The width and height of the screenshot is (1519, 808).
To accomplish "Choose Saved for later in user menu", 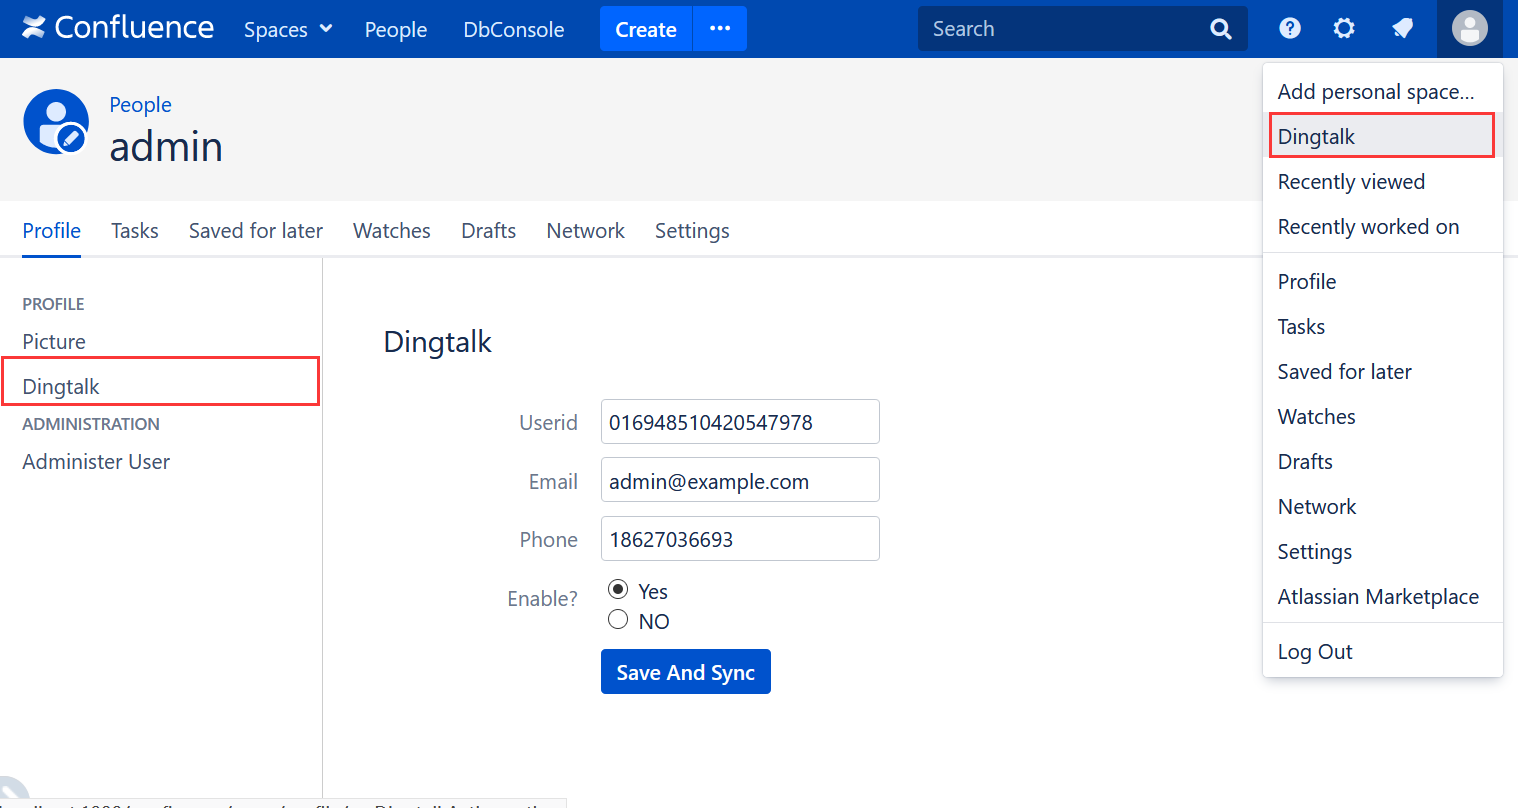I will [1383, 372].
